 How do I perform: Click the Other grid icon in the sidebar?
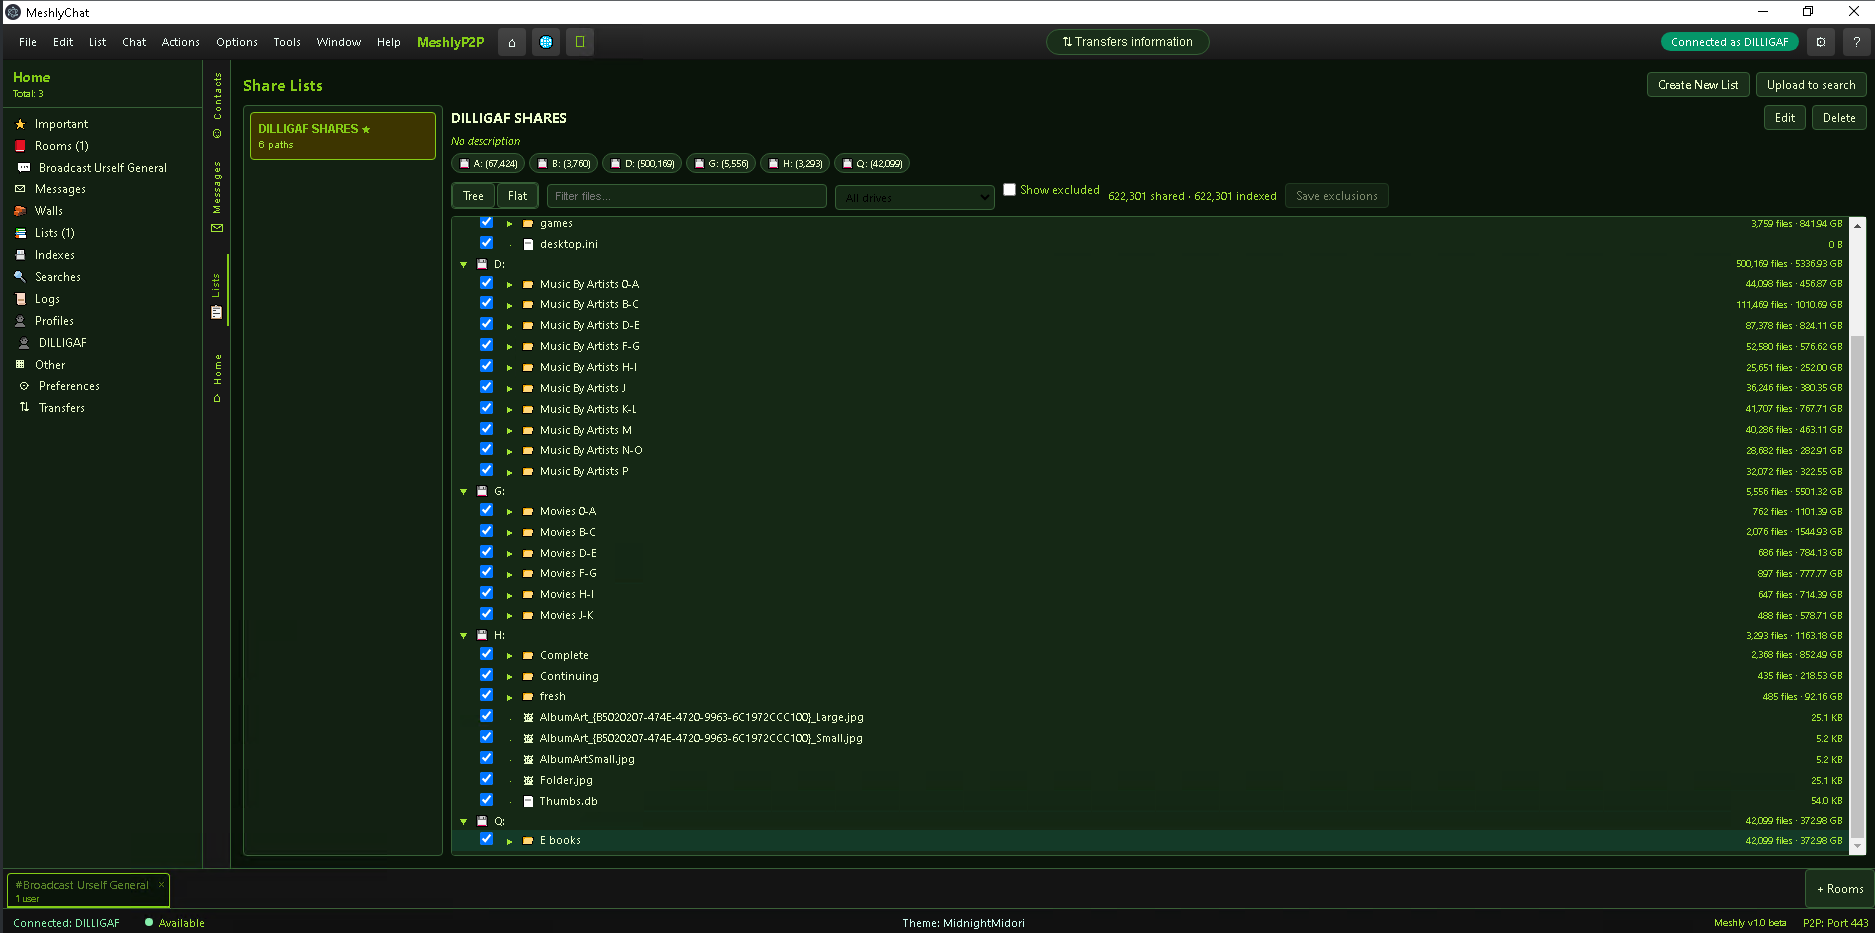click(20, 365)
